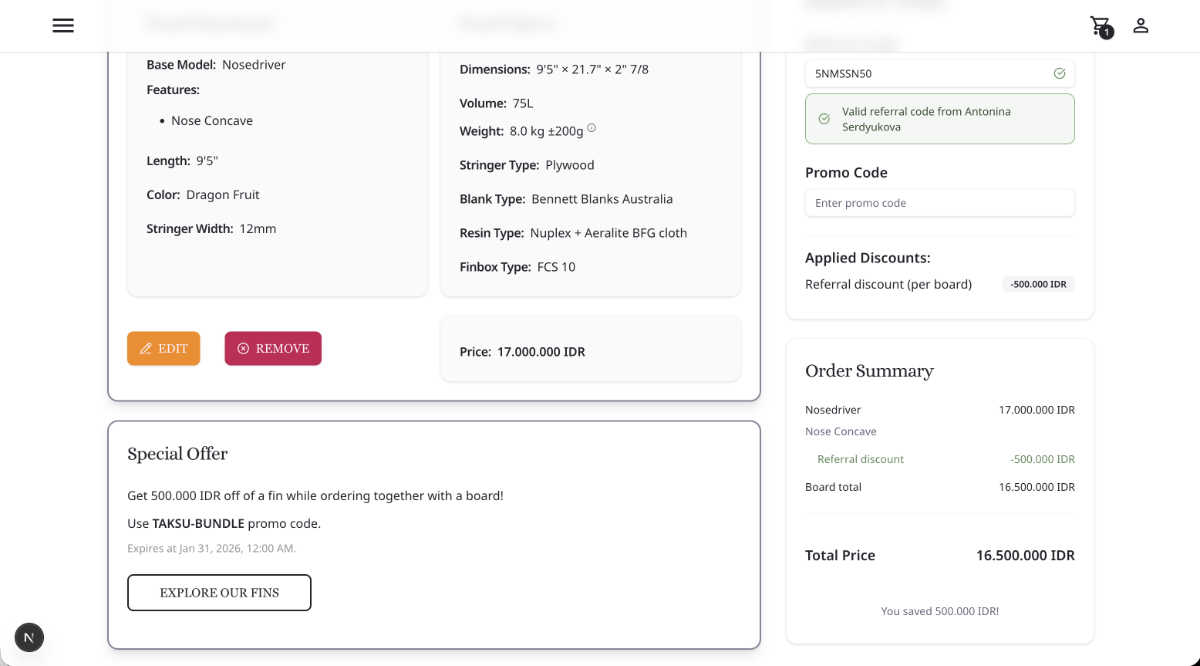Screen dimensions: 1200x666
Task: Click the circled X icon in REMOVE
Action: coord(243,348)
